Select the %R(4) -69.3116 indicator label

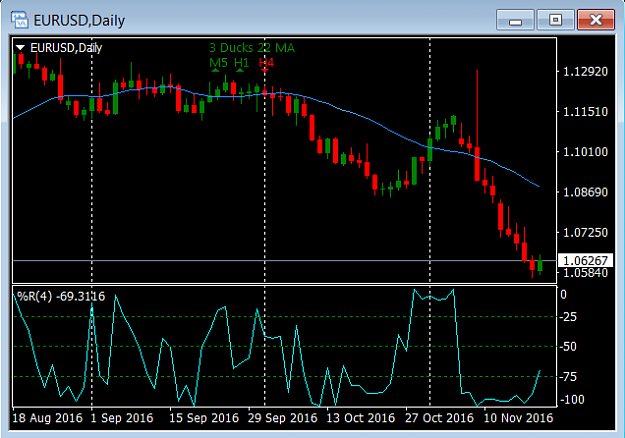61,297
